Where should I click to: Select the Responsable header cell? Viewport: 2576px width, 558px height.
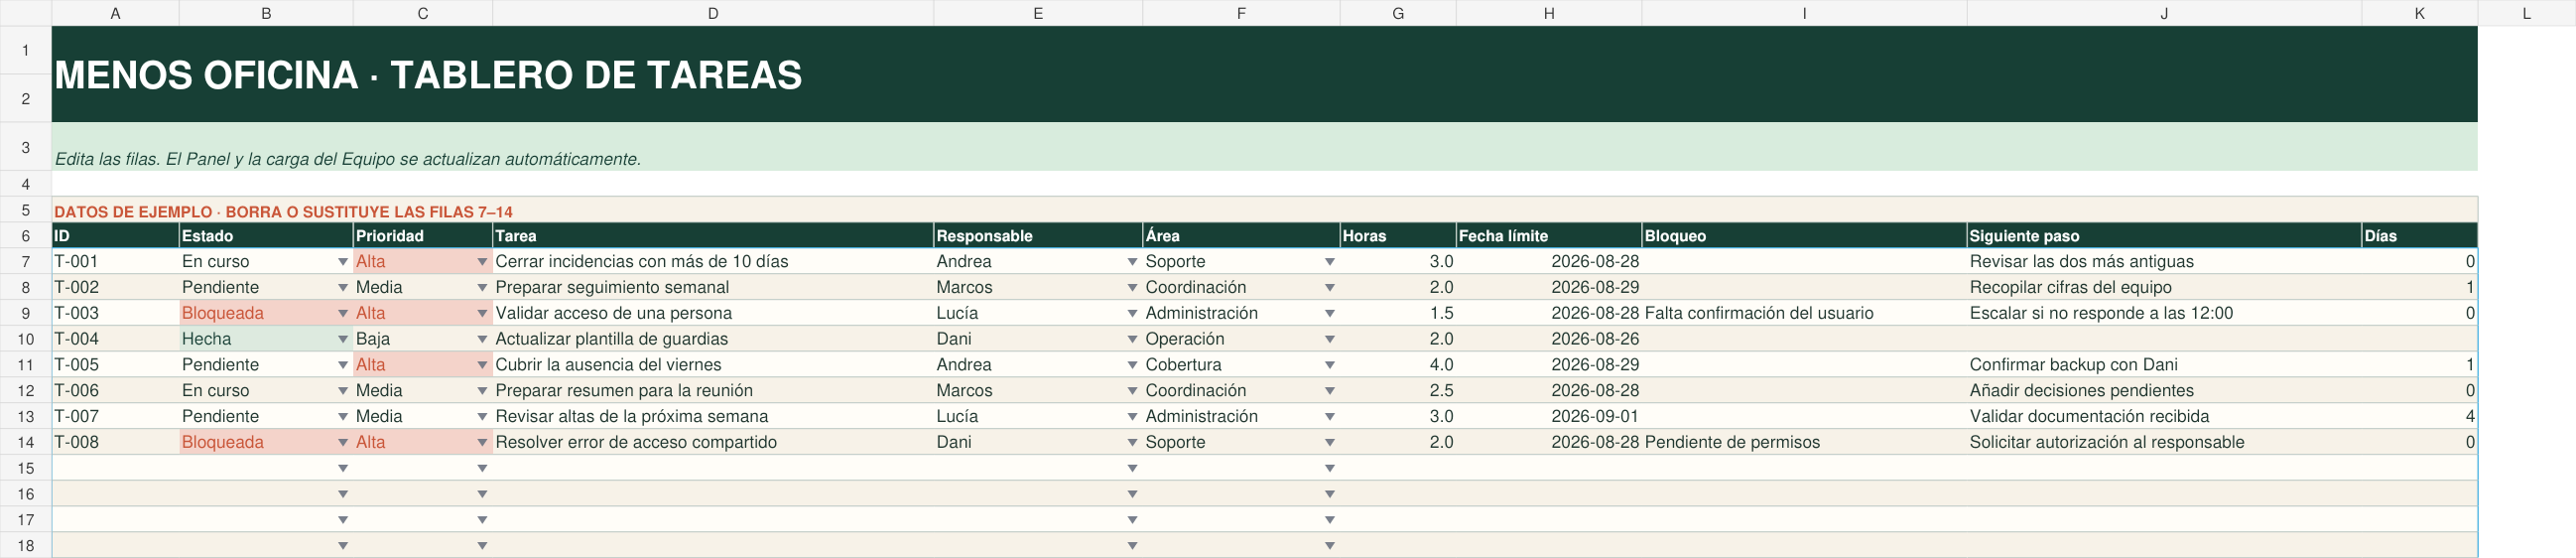pyautogui.click(x=1038, y=236)
